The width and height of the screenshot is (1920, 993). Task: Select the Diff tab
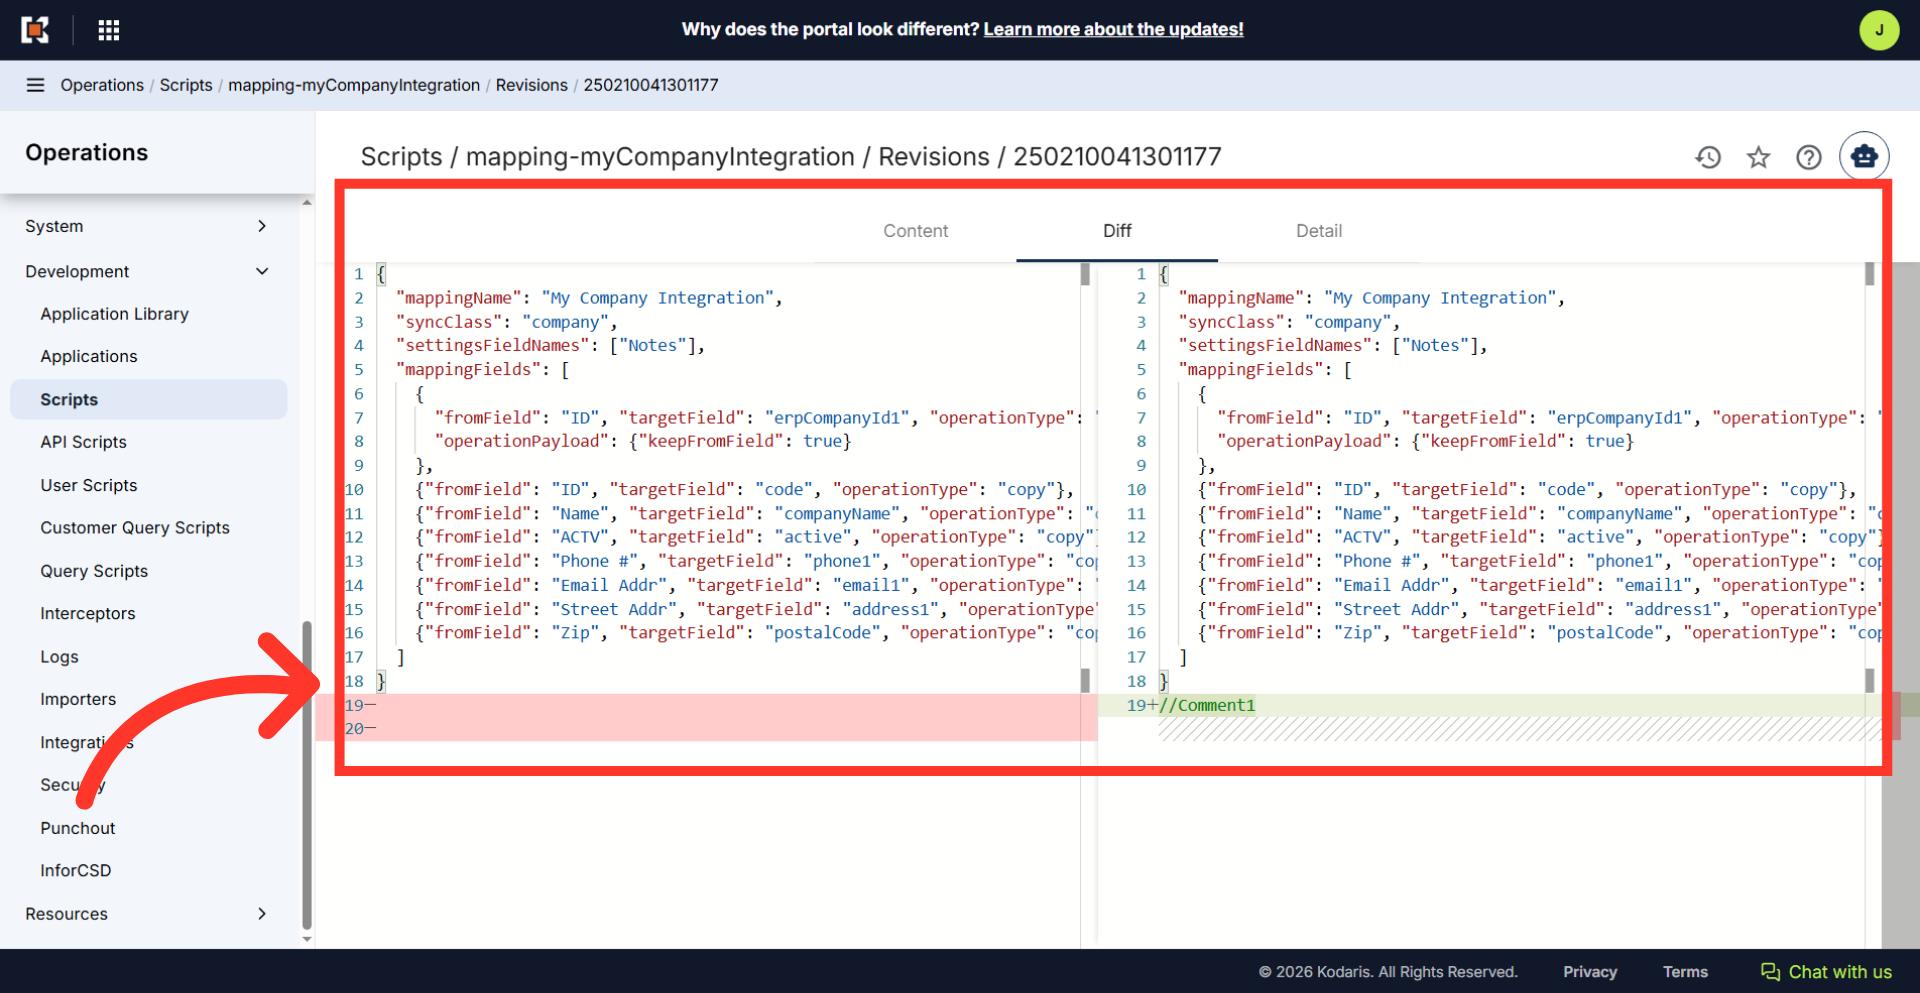1117,231
